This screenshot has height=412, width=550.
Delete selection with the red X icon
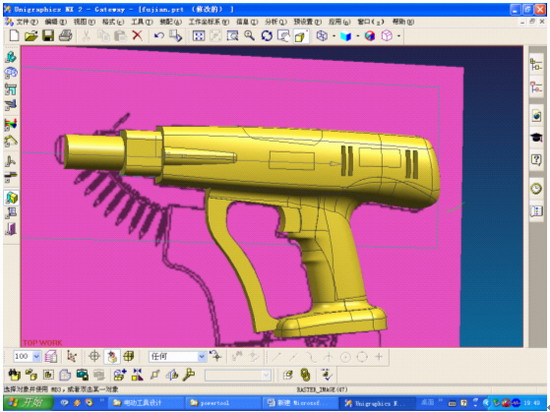pos(137,35)
